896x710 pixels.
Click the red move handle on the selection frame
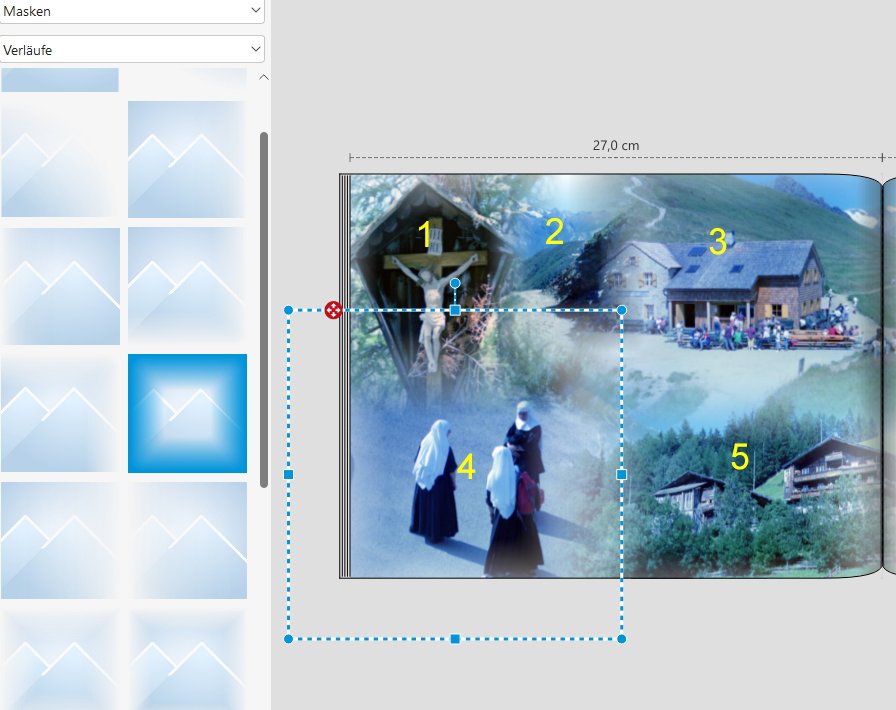tap(333, 310)
